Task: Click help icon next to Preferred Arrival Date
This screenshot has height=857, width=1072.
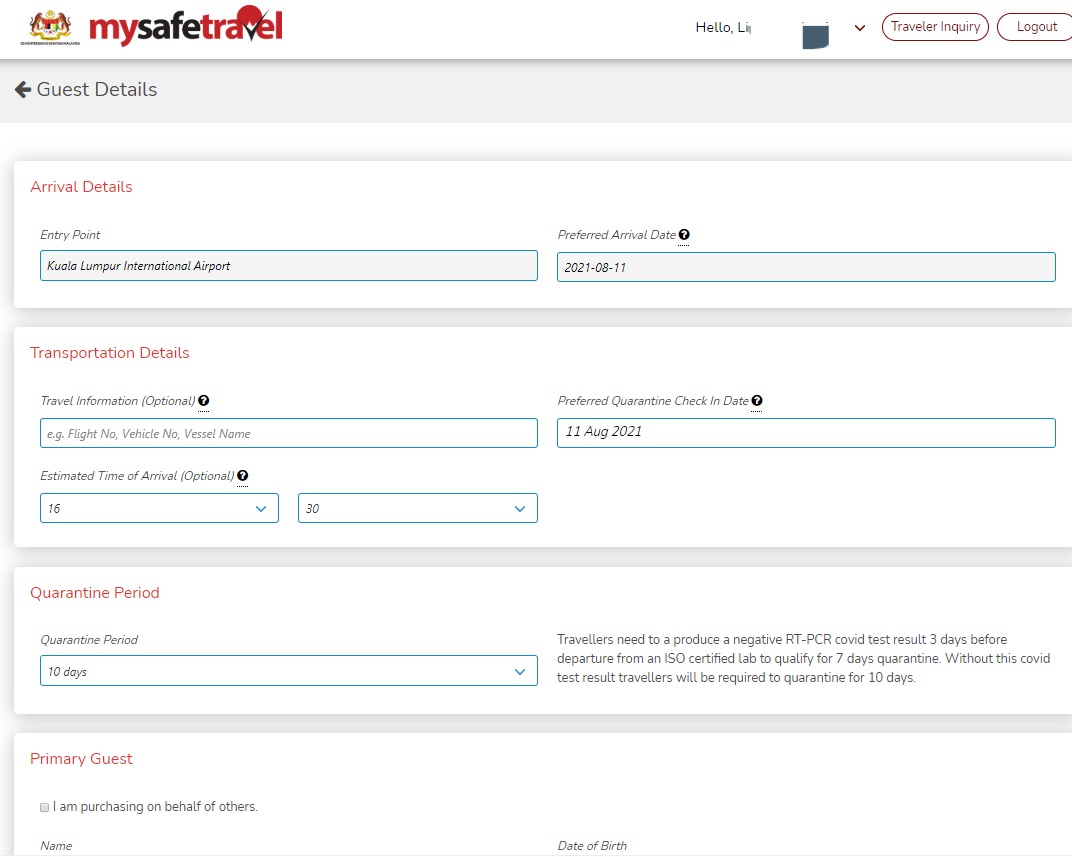Action: point(684,235)
